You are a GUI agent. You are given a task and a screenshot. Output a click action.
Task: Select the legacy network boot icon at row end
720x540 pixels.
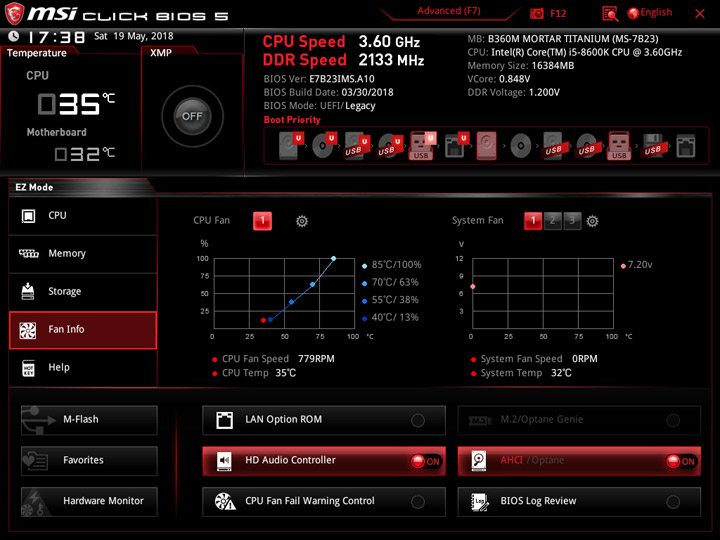pyautogui.click(x=686, y=146)
